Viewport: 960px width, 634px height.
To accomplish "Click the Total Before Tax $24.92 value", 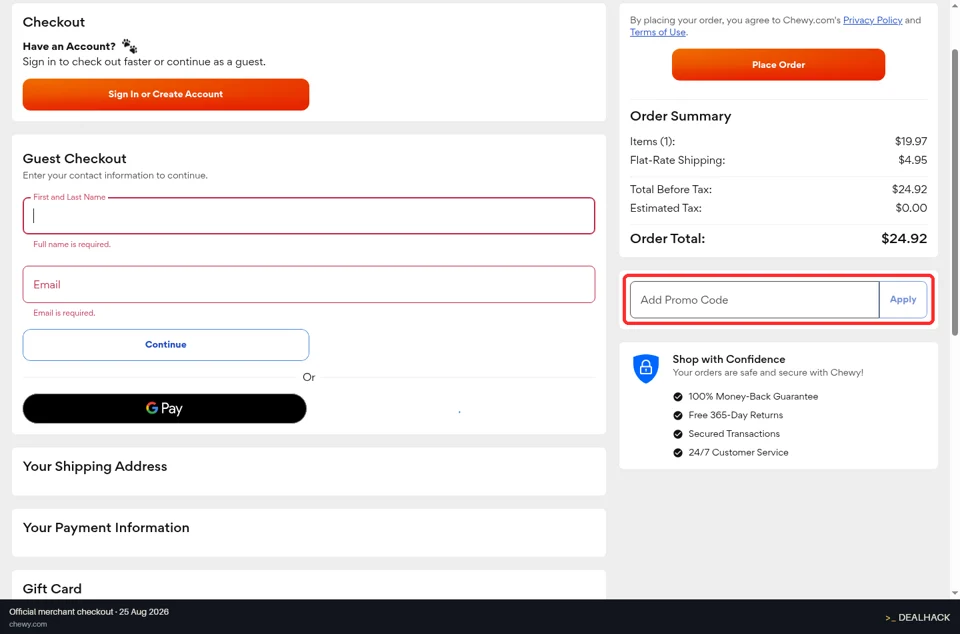I will (x=909, y=189).
